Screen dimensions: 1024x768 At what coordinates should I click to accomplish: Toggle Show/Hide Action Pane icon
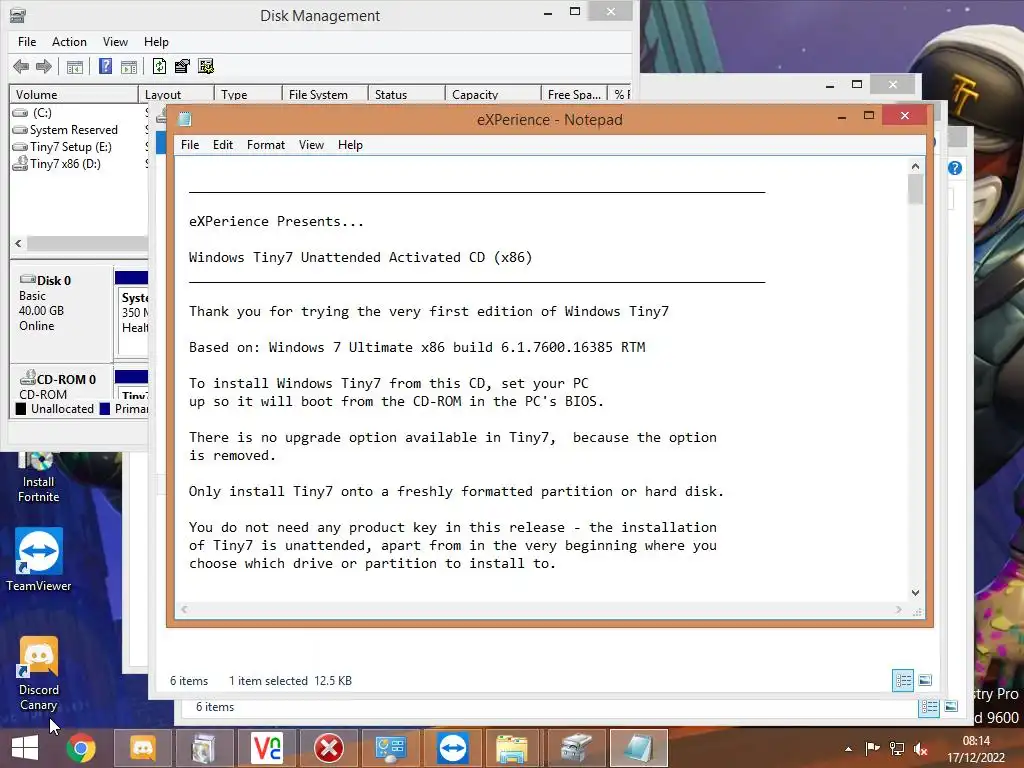click(x=129, y=67)
